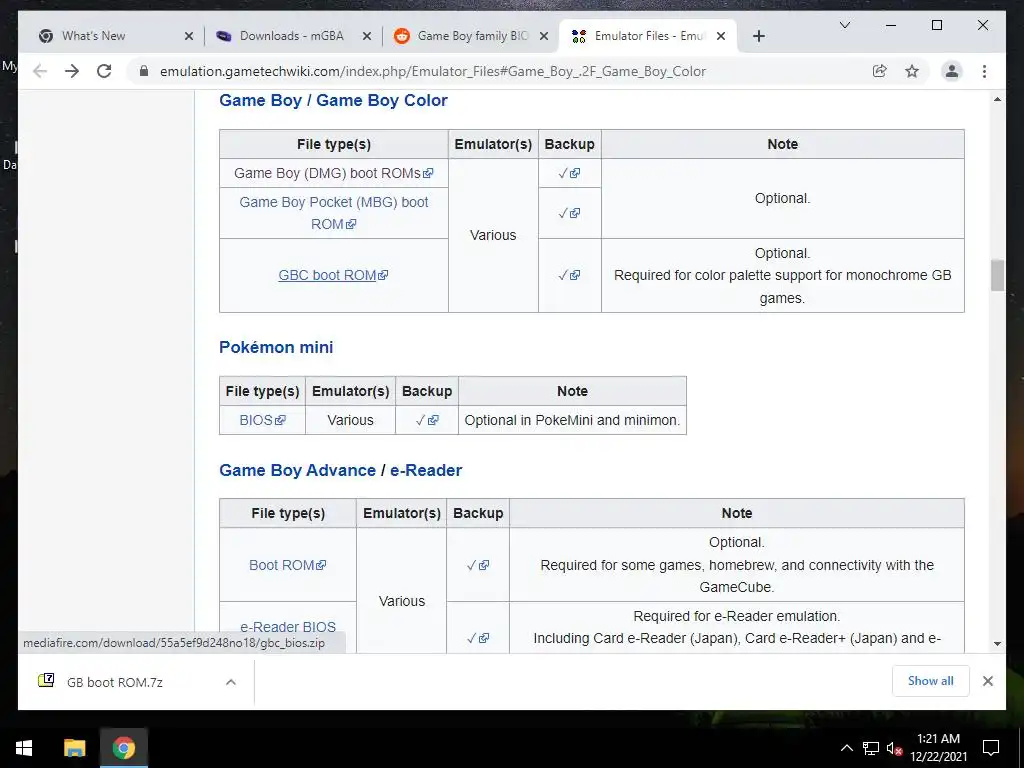Click the Game Boy / Game Boy Color heading

333,101
